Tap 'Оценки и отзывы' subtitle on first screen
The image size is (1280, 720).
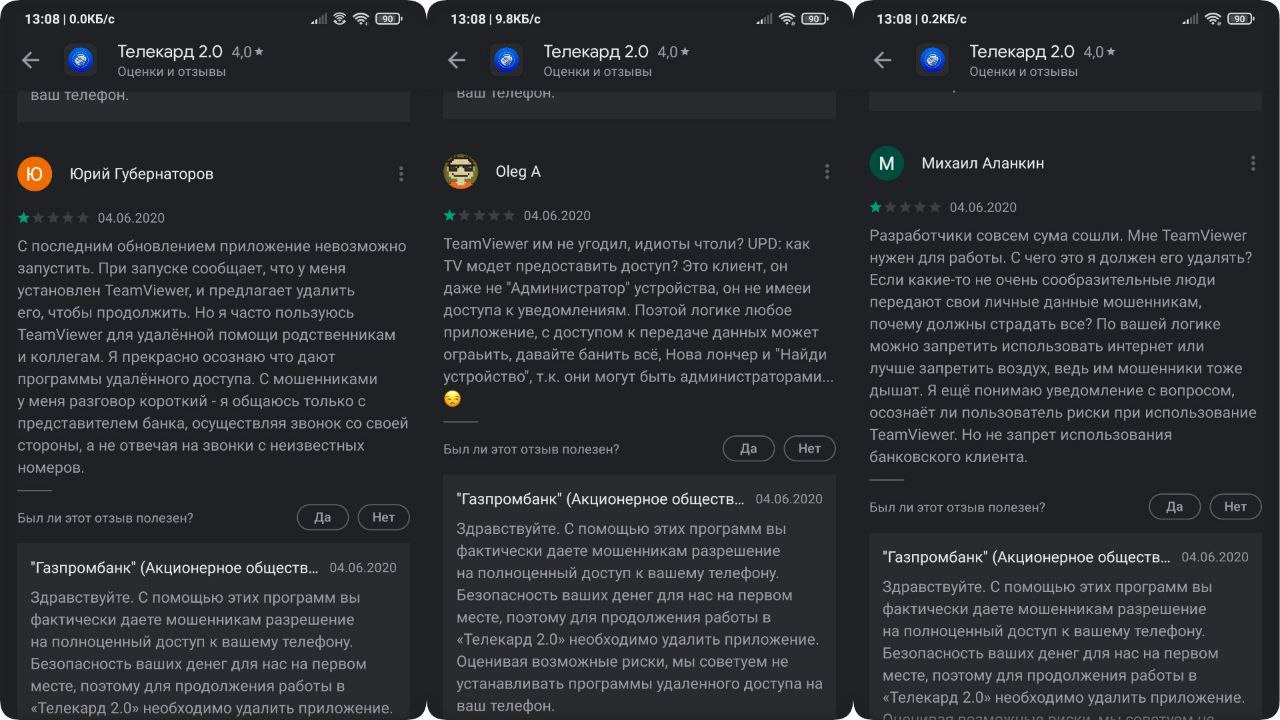coord(171,73)
